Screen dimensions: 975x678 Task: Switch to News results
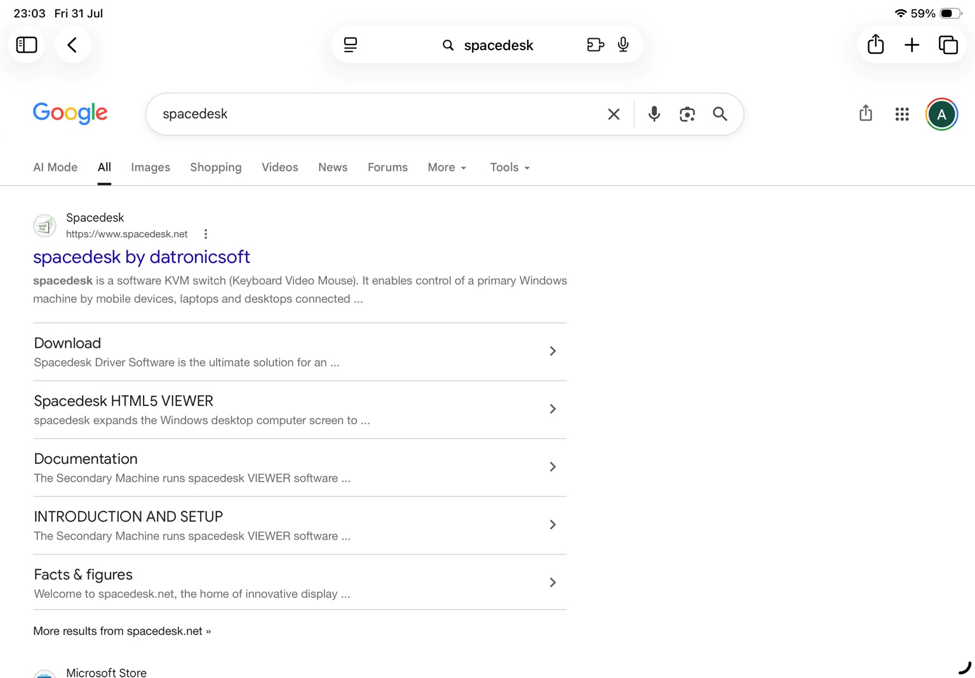click(333, 167)
